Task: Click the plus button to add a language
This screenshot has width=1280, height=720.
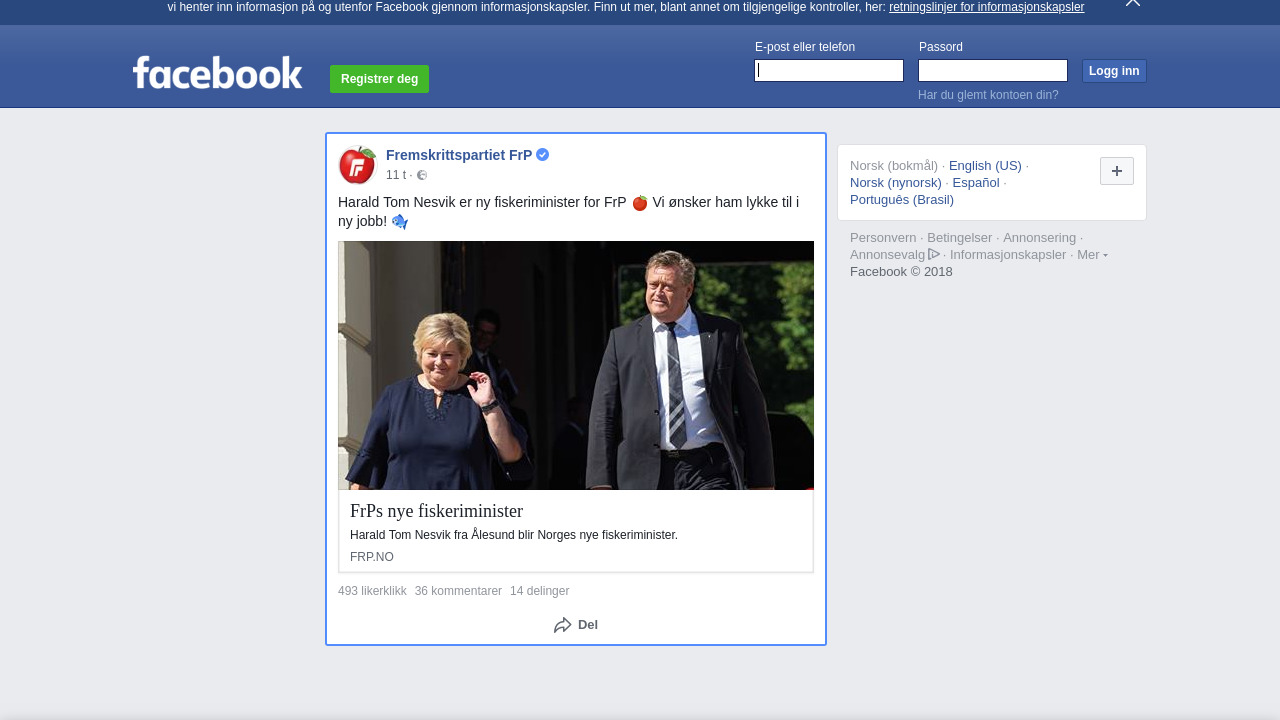Action: [x=1117, y=171]
